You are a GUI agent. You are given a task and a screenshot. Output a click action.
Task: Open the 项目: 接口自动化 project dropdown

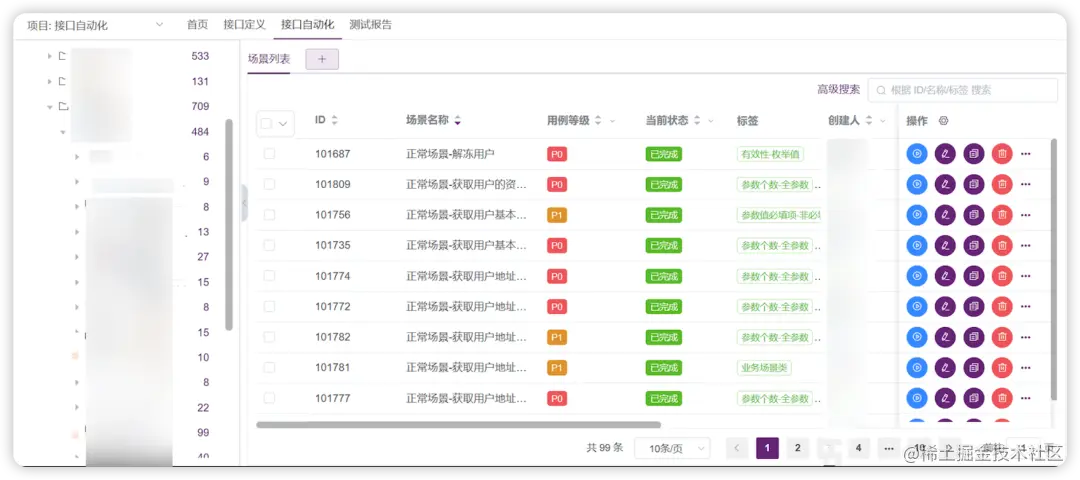pyautogui.click(x=95, y=25)
